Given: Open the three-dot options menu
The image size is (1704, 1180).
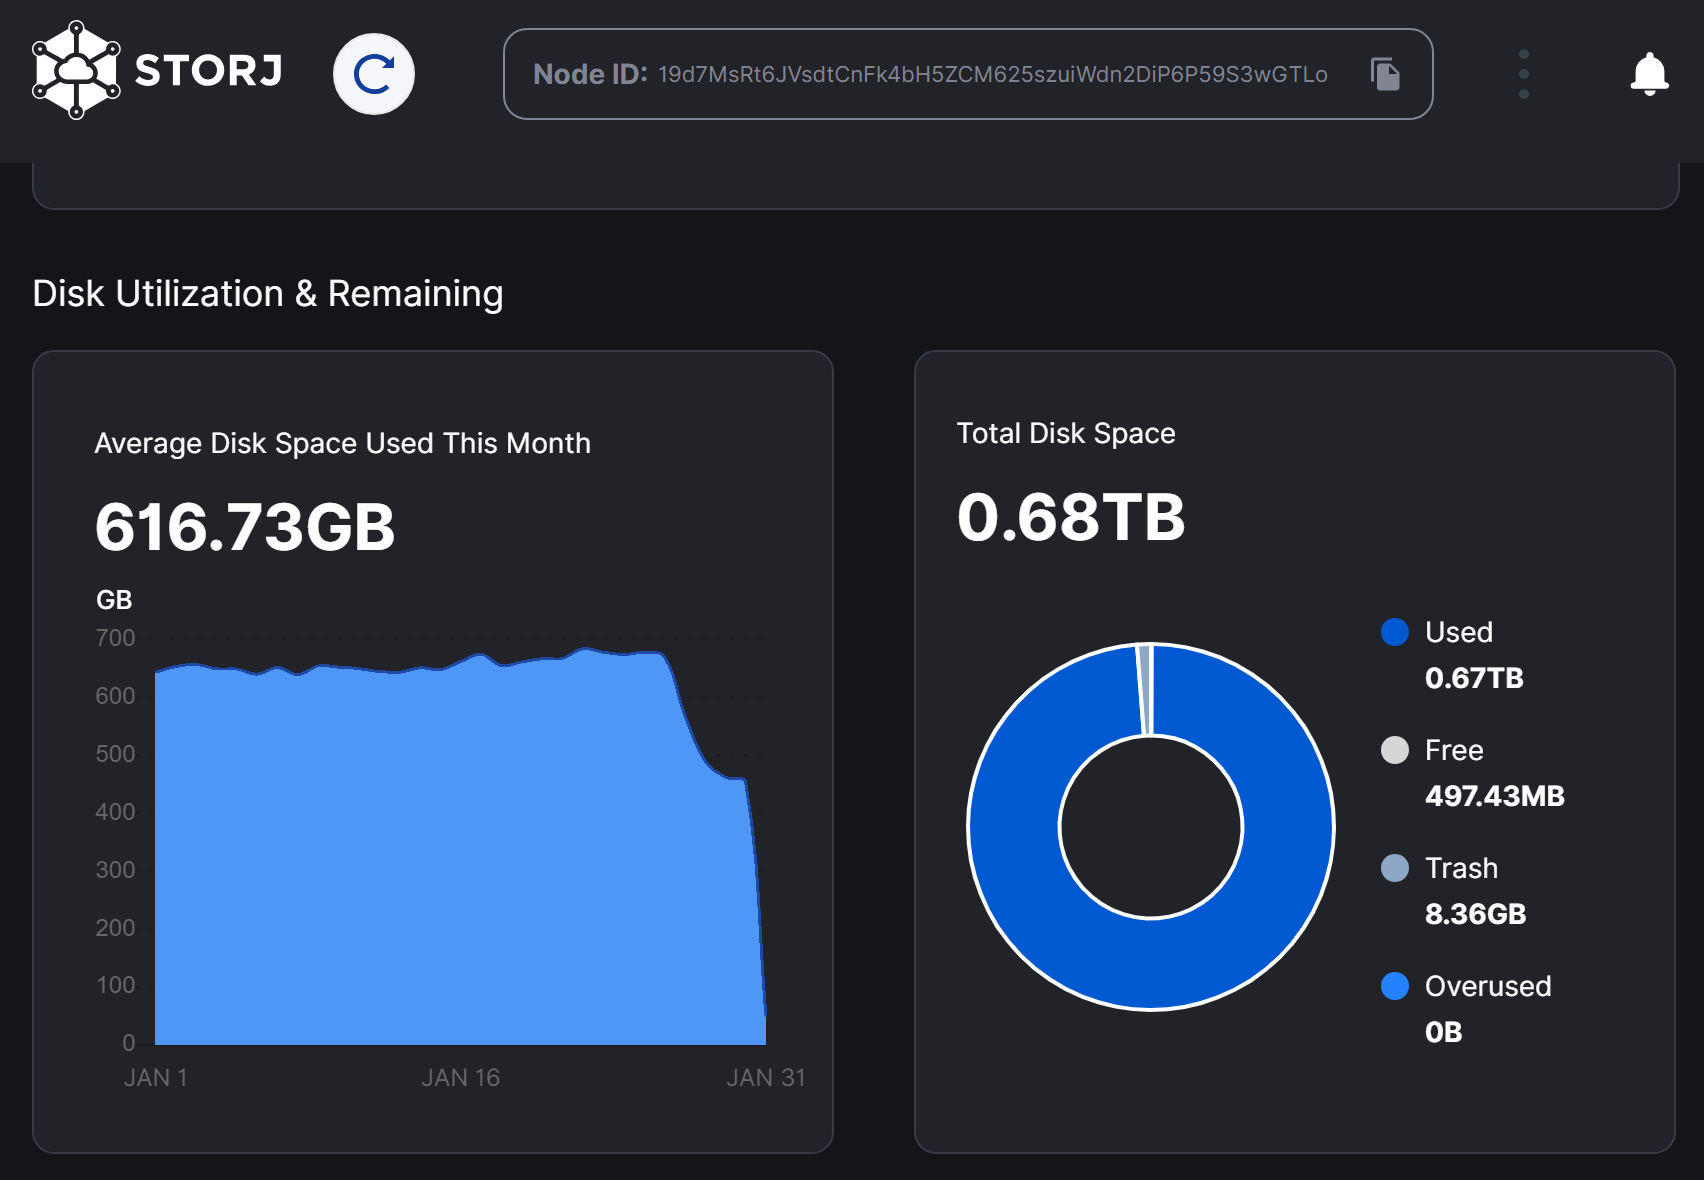Looking at the screenshot, I should tap(1523, 74).
